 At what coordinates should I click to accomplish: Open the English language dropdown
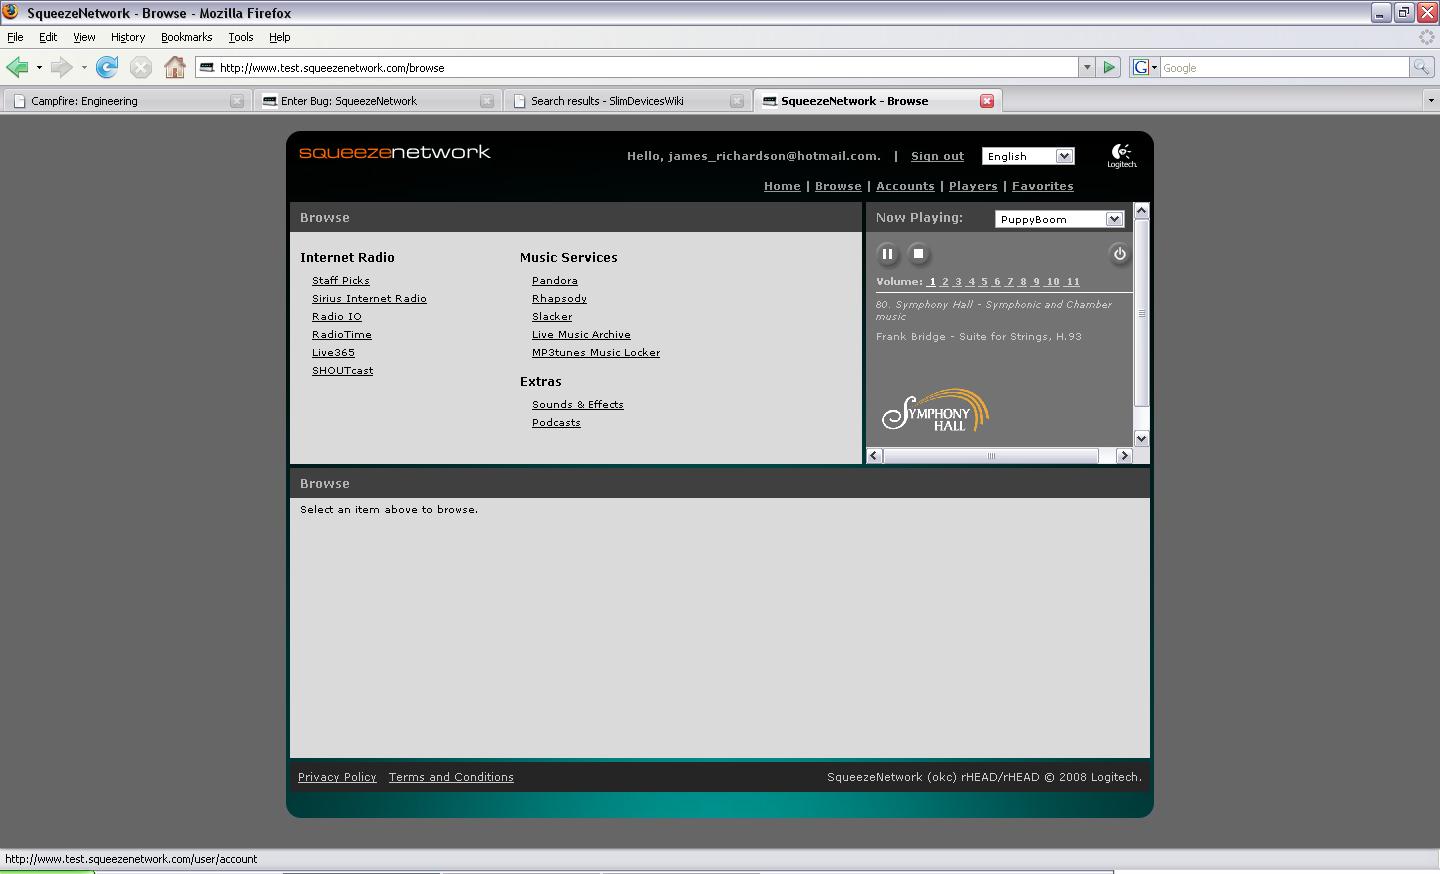click(1027, 156)
